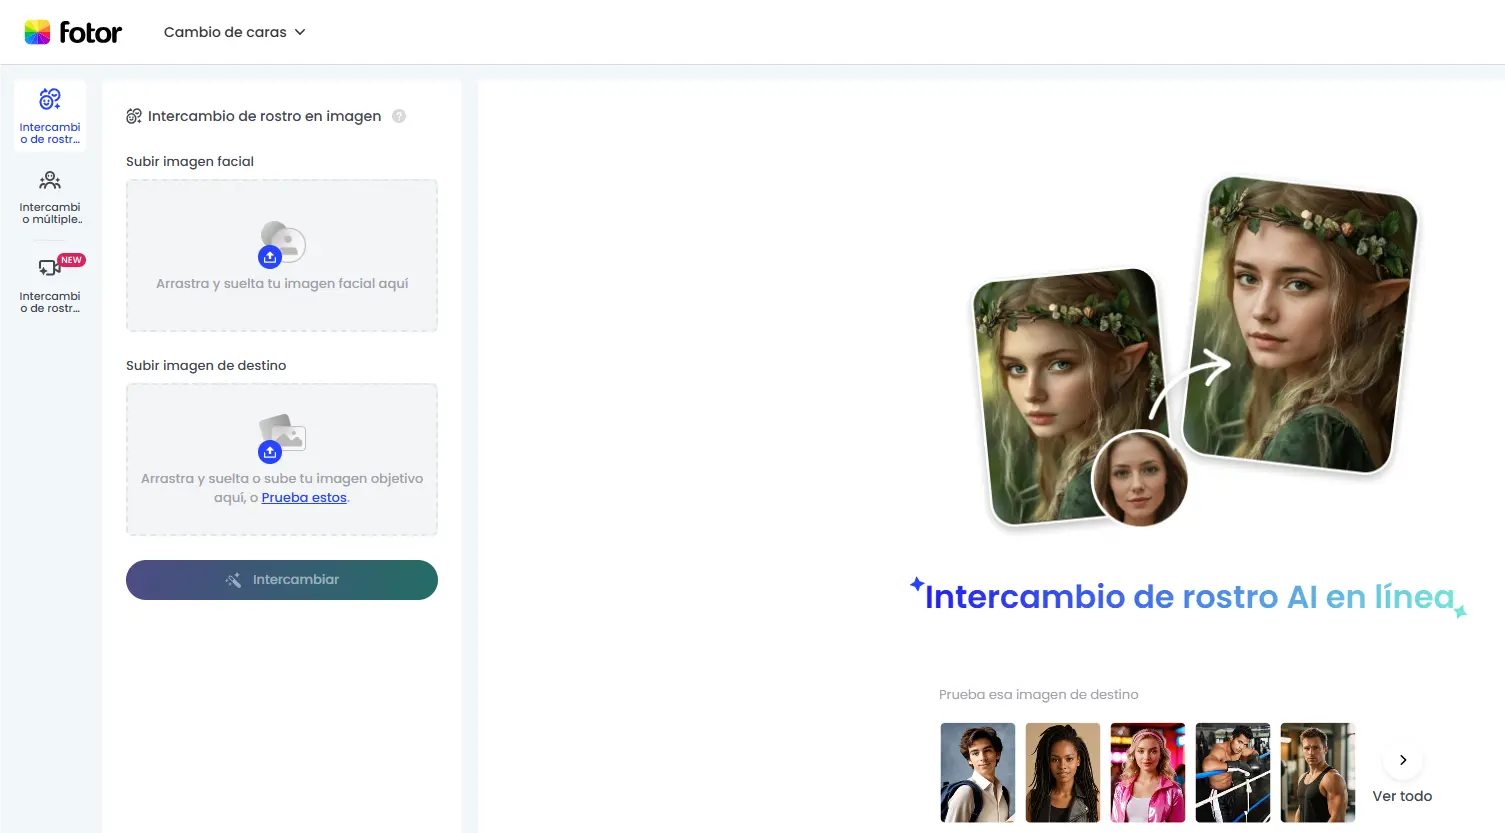
Task: Click the circular face portrait in preview
Action: [x=1139, y=478]
